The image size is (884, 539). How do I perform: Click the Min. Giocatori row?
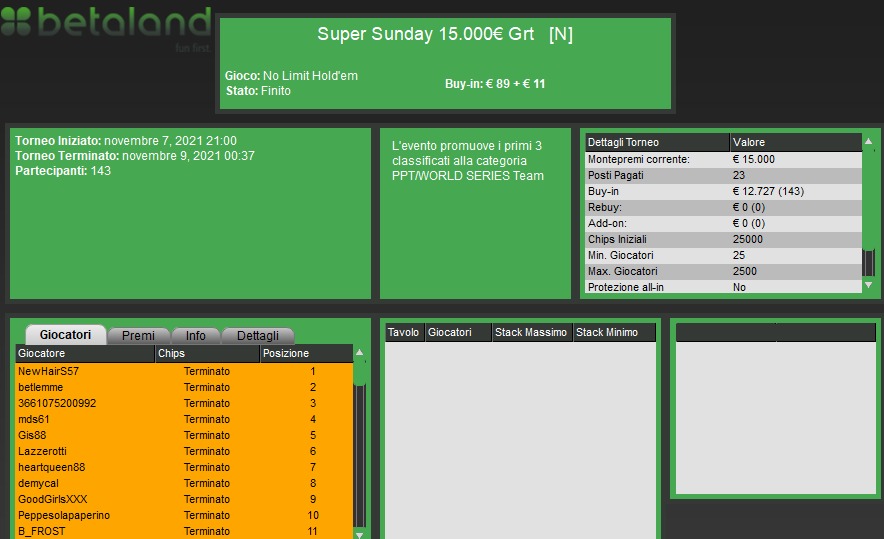click(x=723, y=255)
